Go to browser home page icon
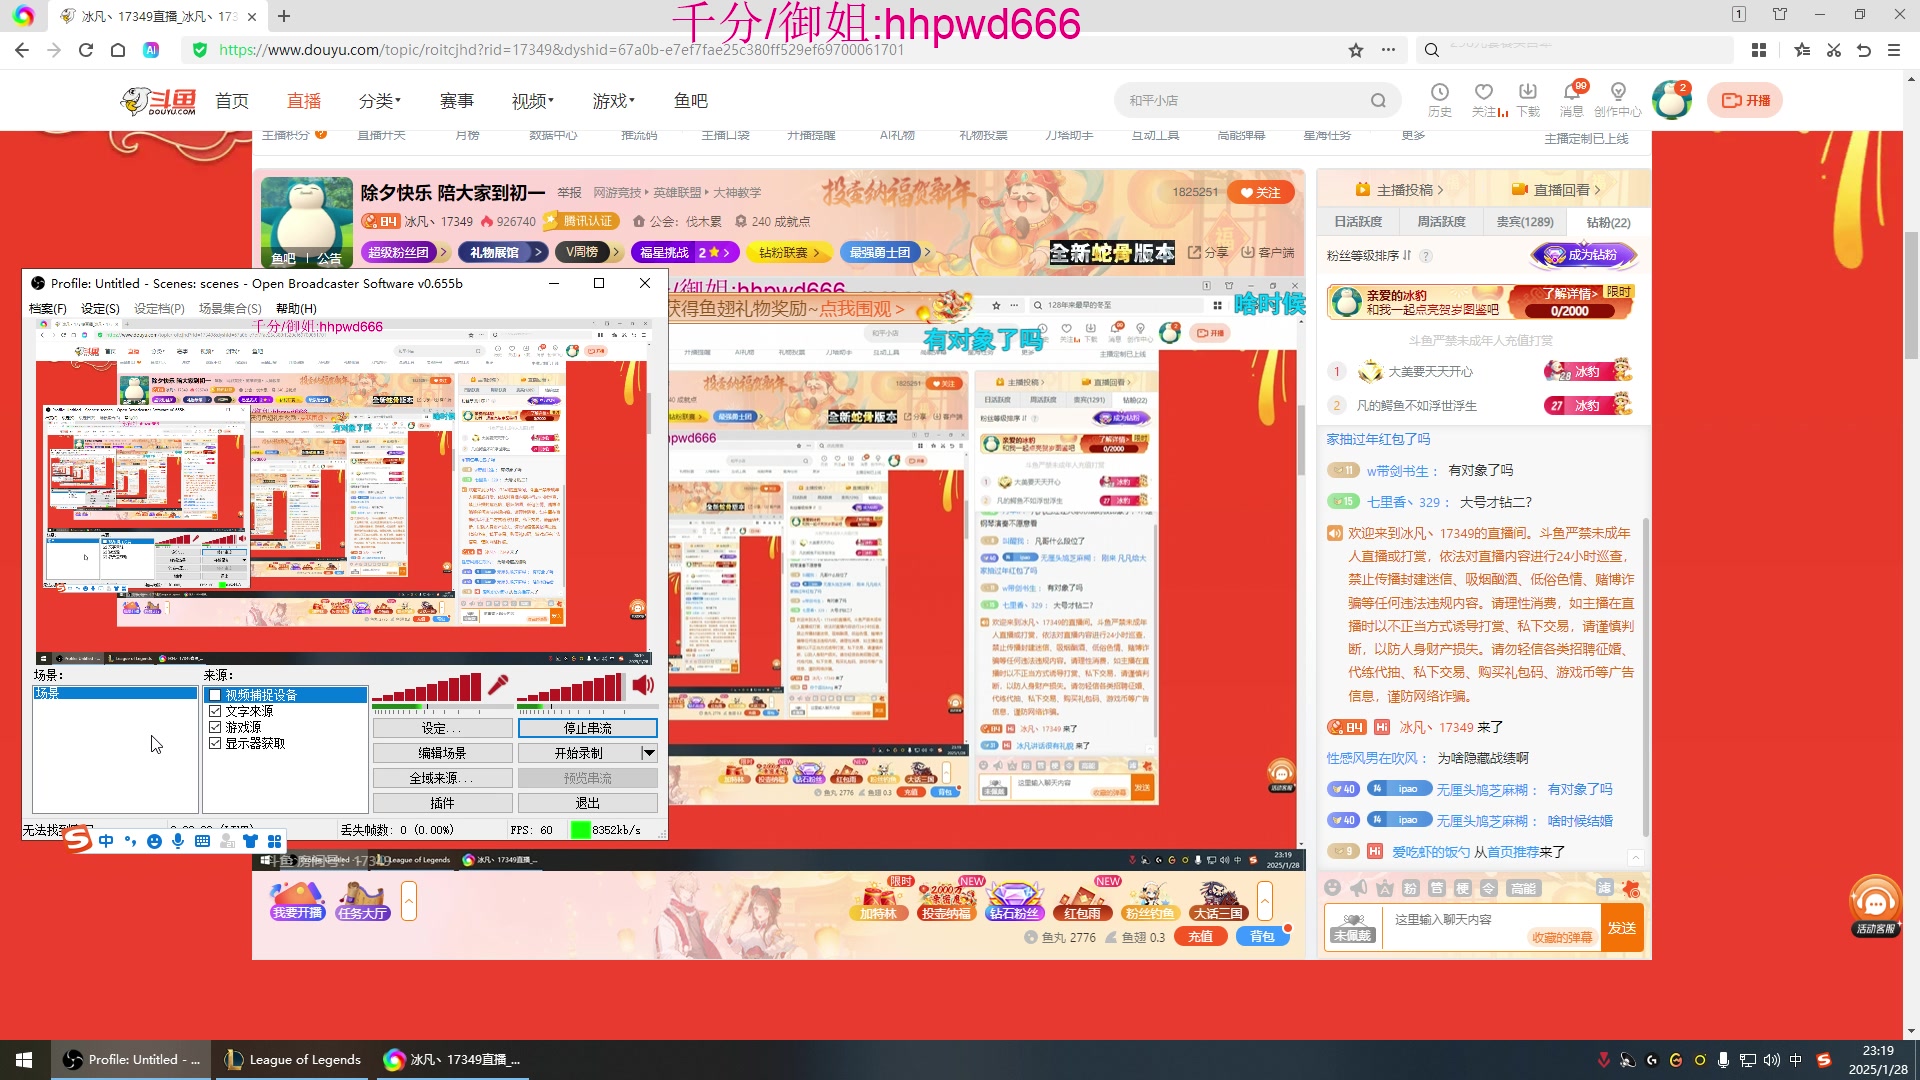Screen dimensions: 1920x1080 [x=118, y=50]
